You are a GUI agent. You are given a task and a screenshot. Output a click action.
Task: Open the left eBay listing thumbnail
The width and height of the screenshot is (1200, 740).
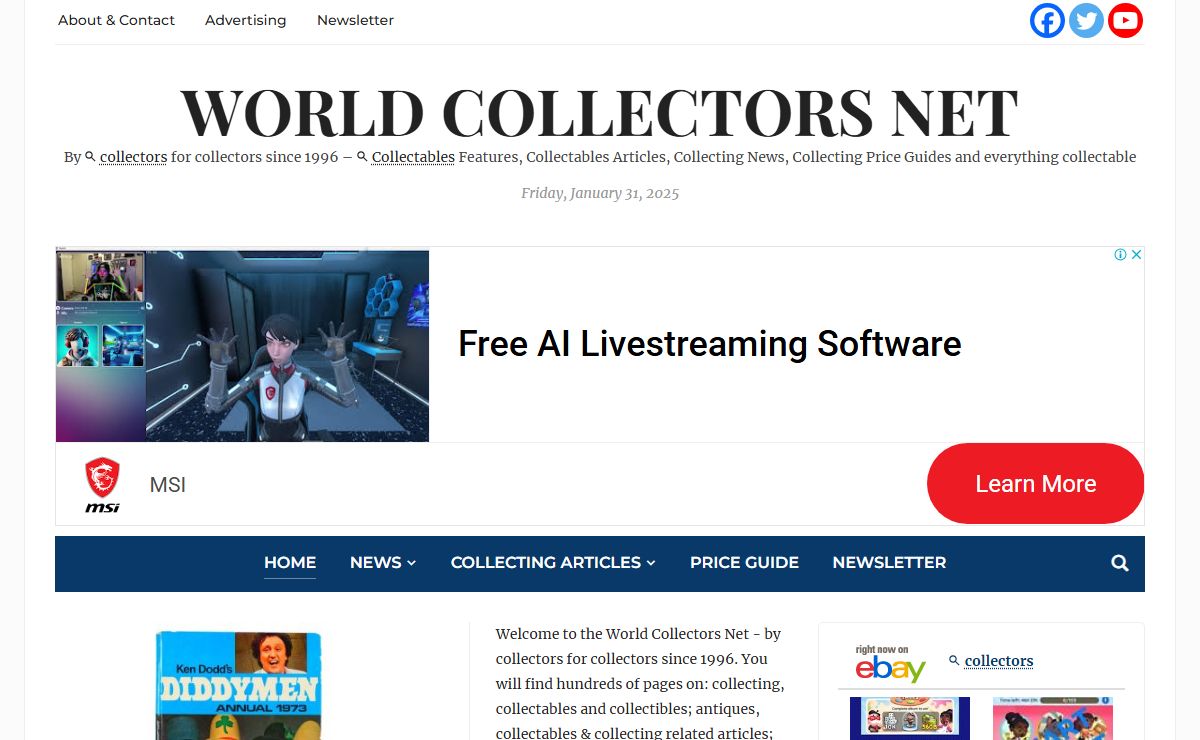[x=910, y=718]
